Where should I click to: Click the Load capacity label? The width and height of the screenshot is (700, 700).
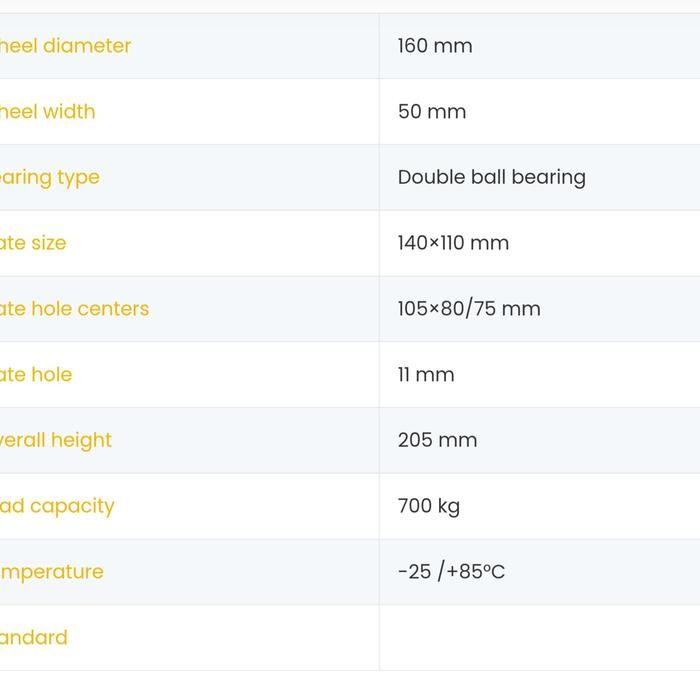[57, 506]
